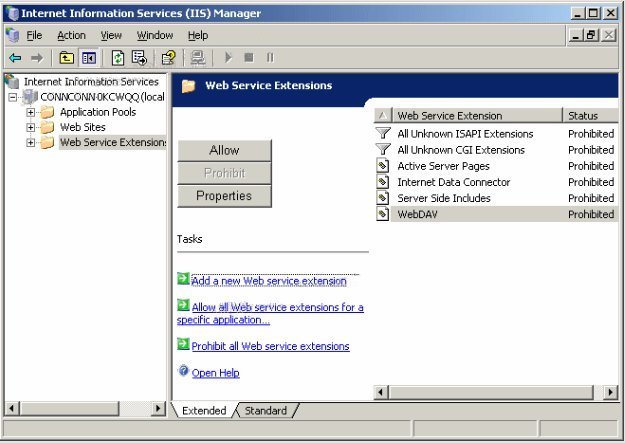Click the Back arrow toolbar icon
This screenshot has width=625, height=443.
15,58
